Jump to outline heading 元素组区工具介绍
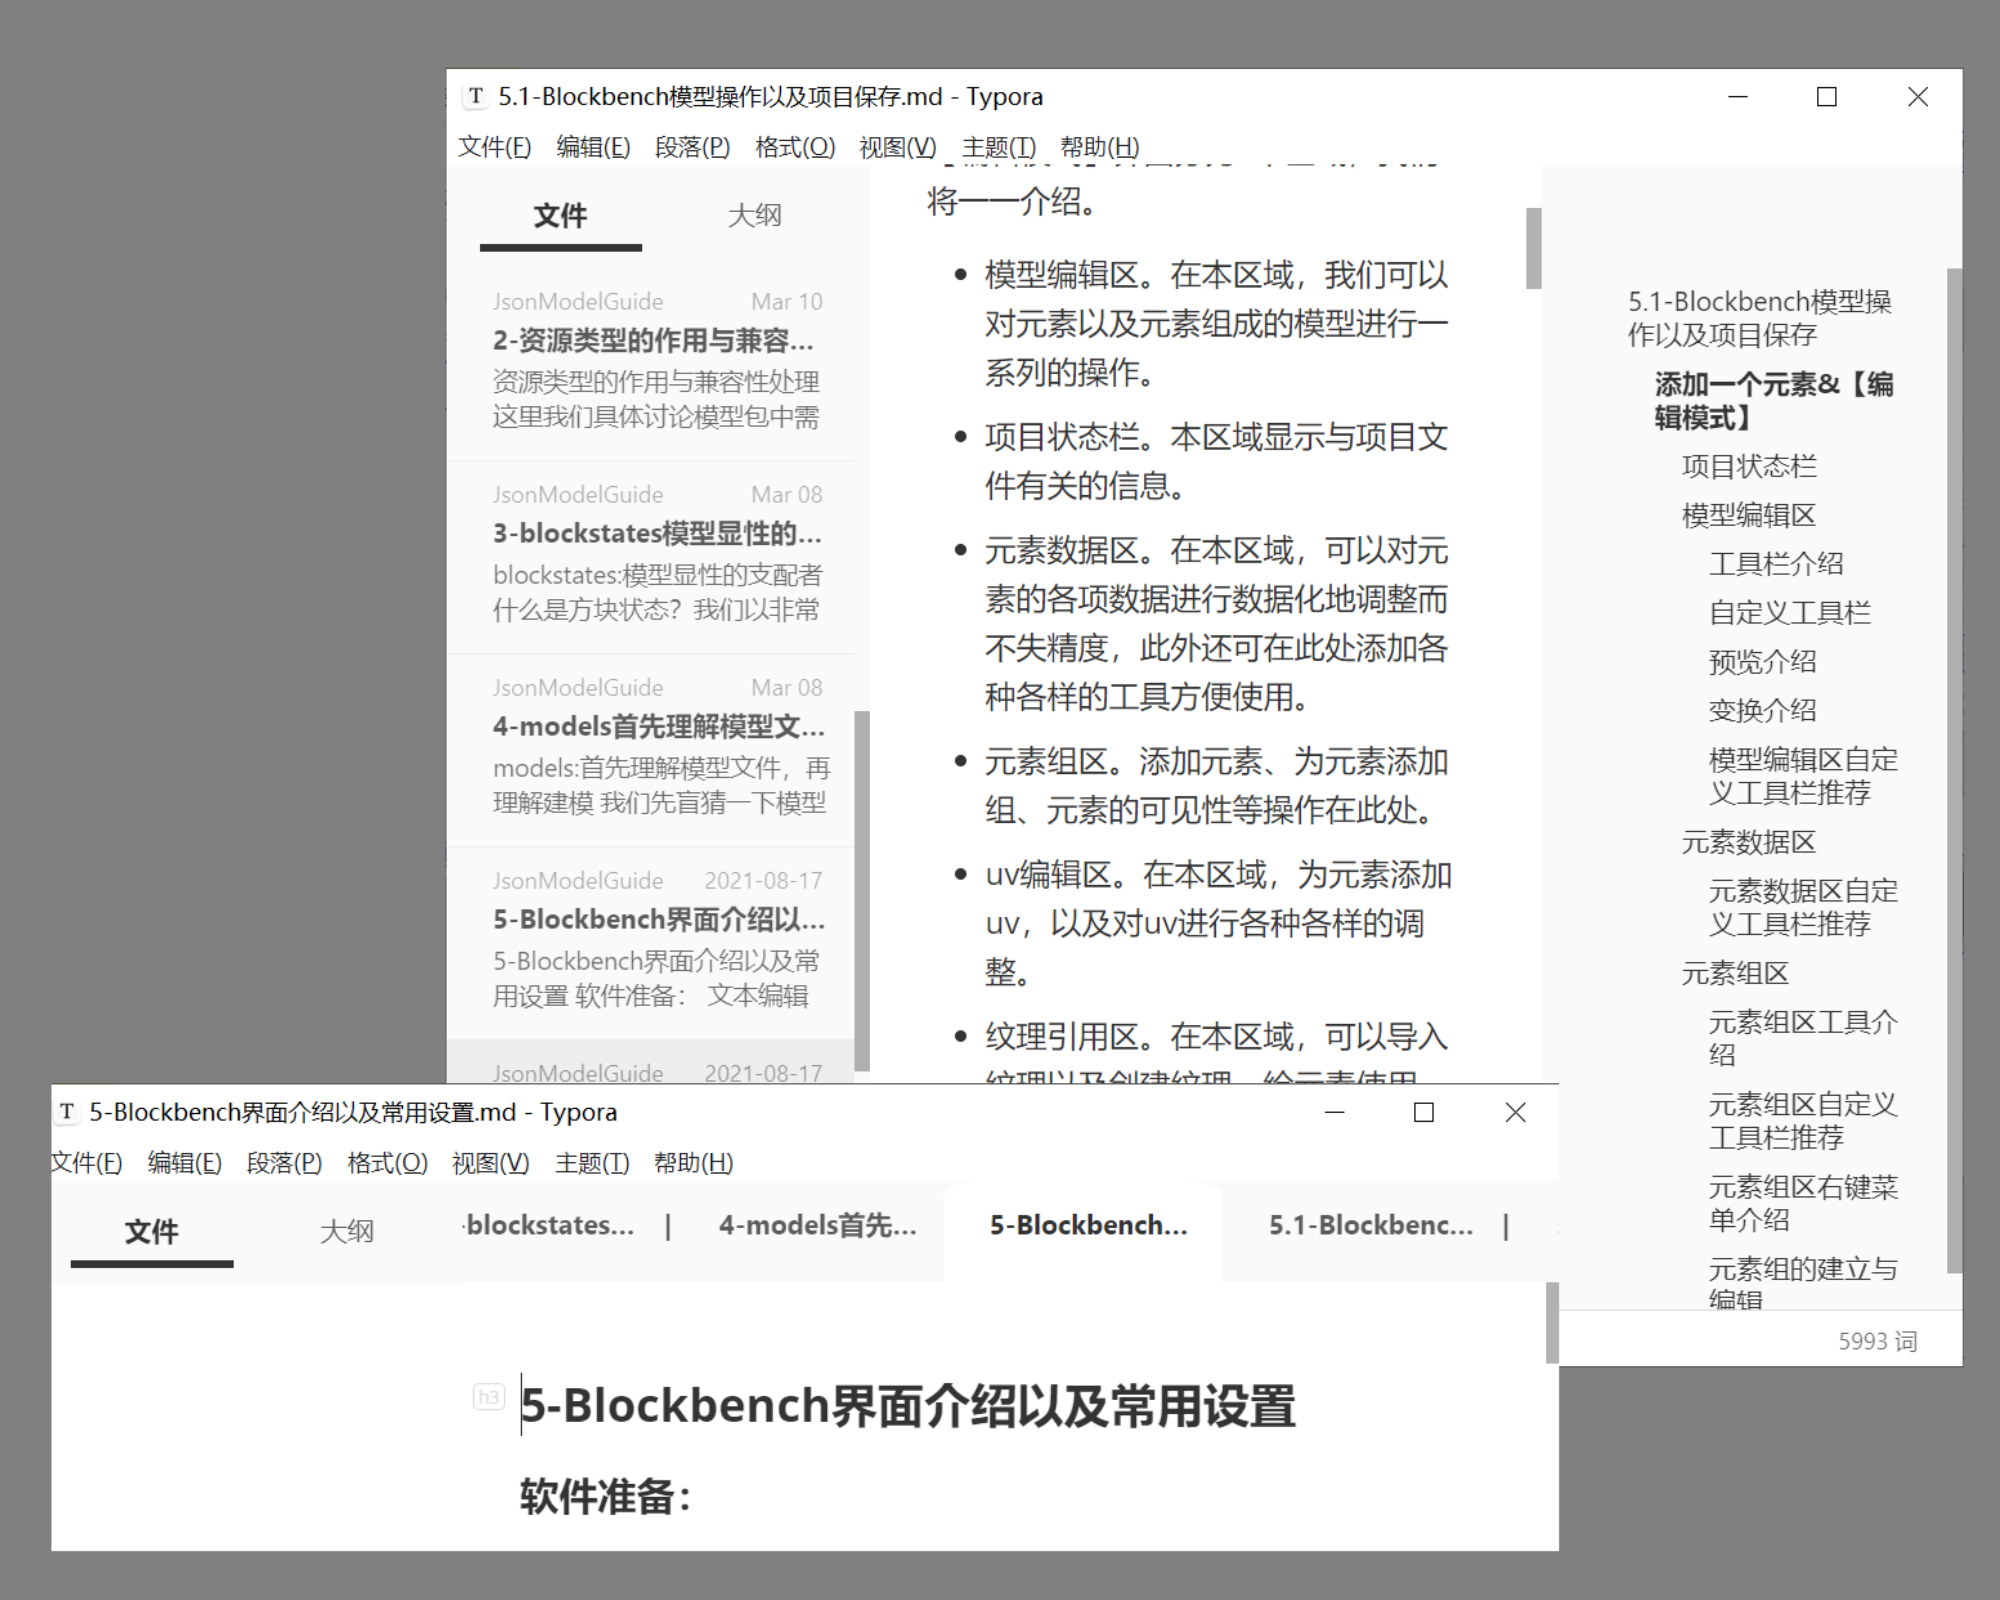Screen dimensions: 2000x1600 coord(1802,1038)
